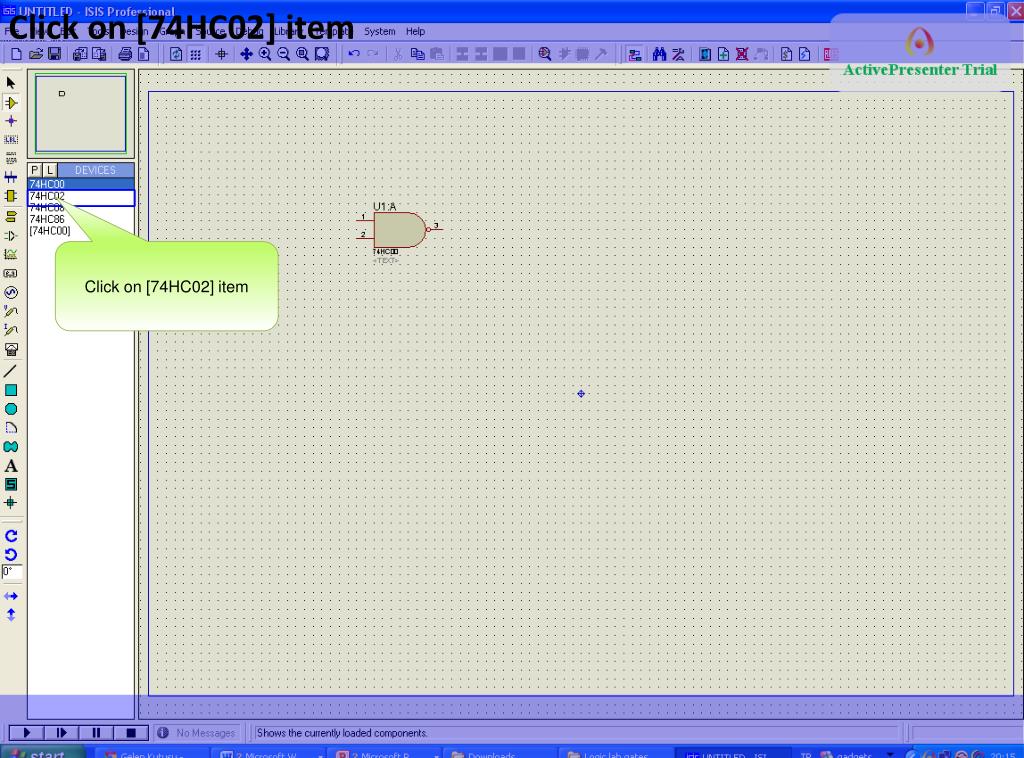The width and height of the screenshot is (1024, 758).
Task: Select the Junction Dot Mode tool
Action: (x=10, y=121)
